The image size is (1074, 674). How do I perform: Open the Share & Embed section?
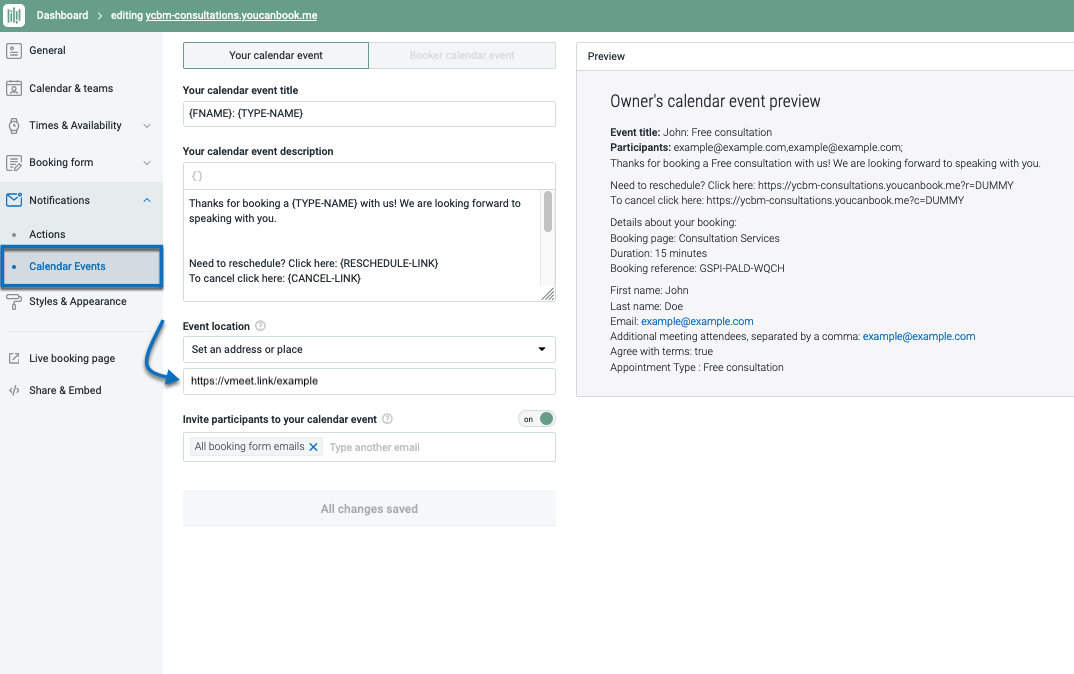(x=63, y=390)
